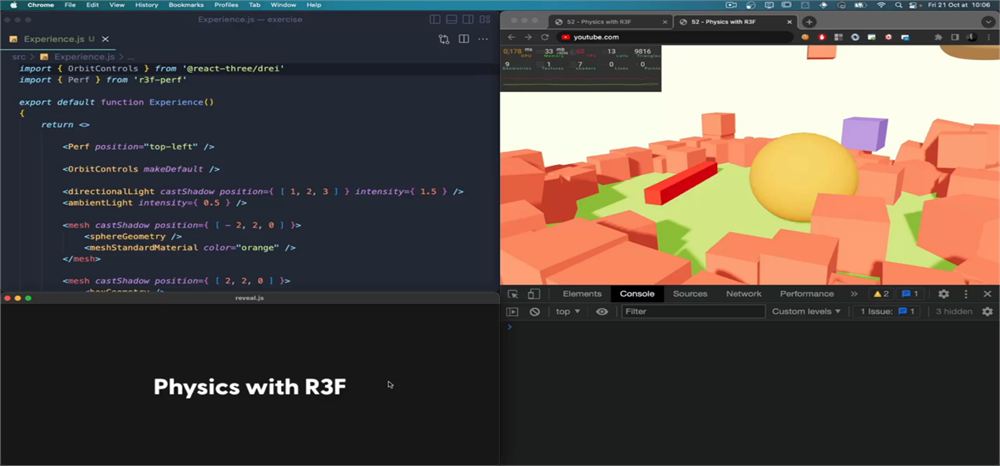Switch to the Performance DevTools tab
Viewport: 1000px width, 466px height.
pyautogui.click(x=807, y=294)
